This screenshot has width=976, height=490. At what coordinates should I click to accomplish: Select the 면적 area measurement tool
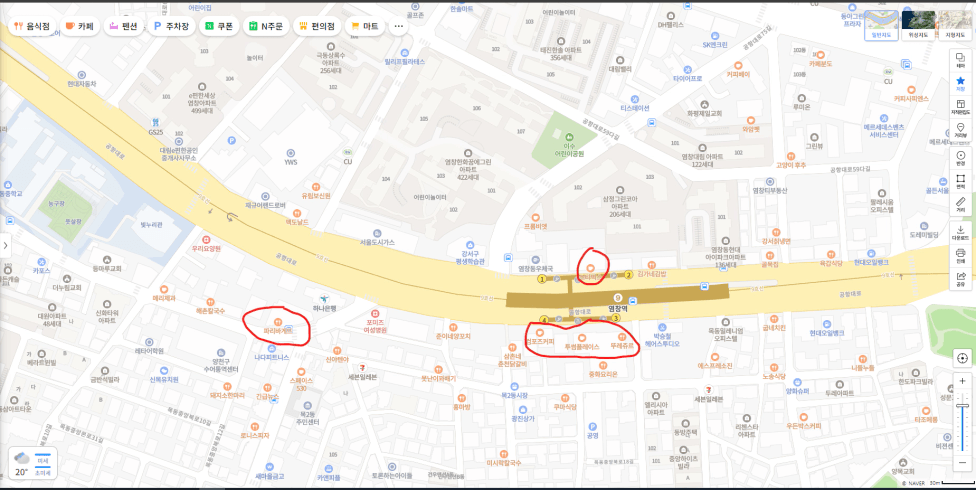coord(959,181)
